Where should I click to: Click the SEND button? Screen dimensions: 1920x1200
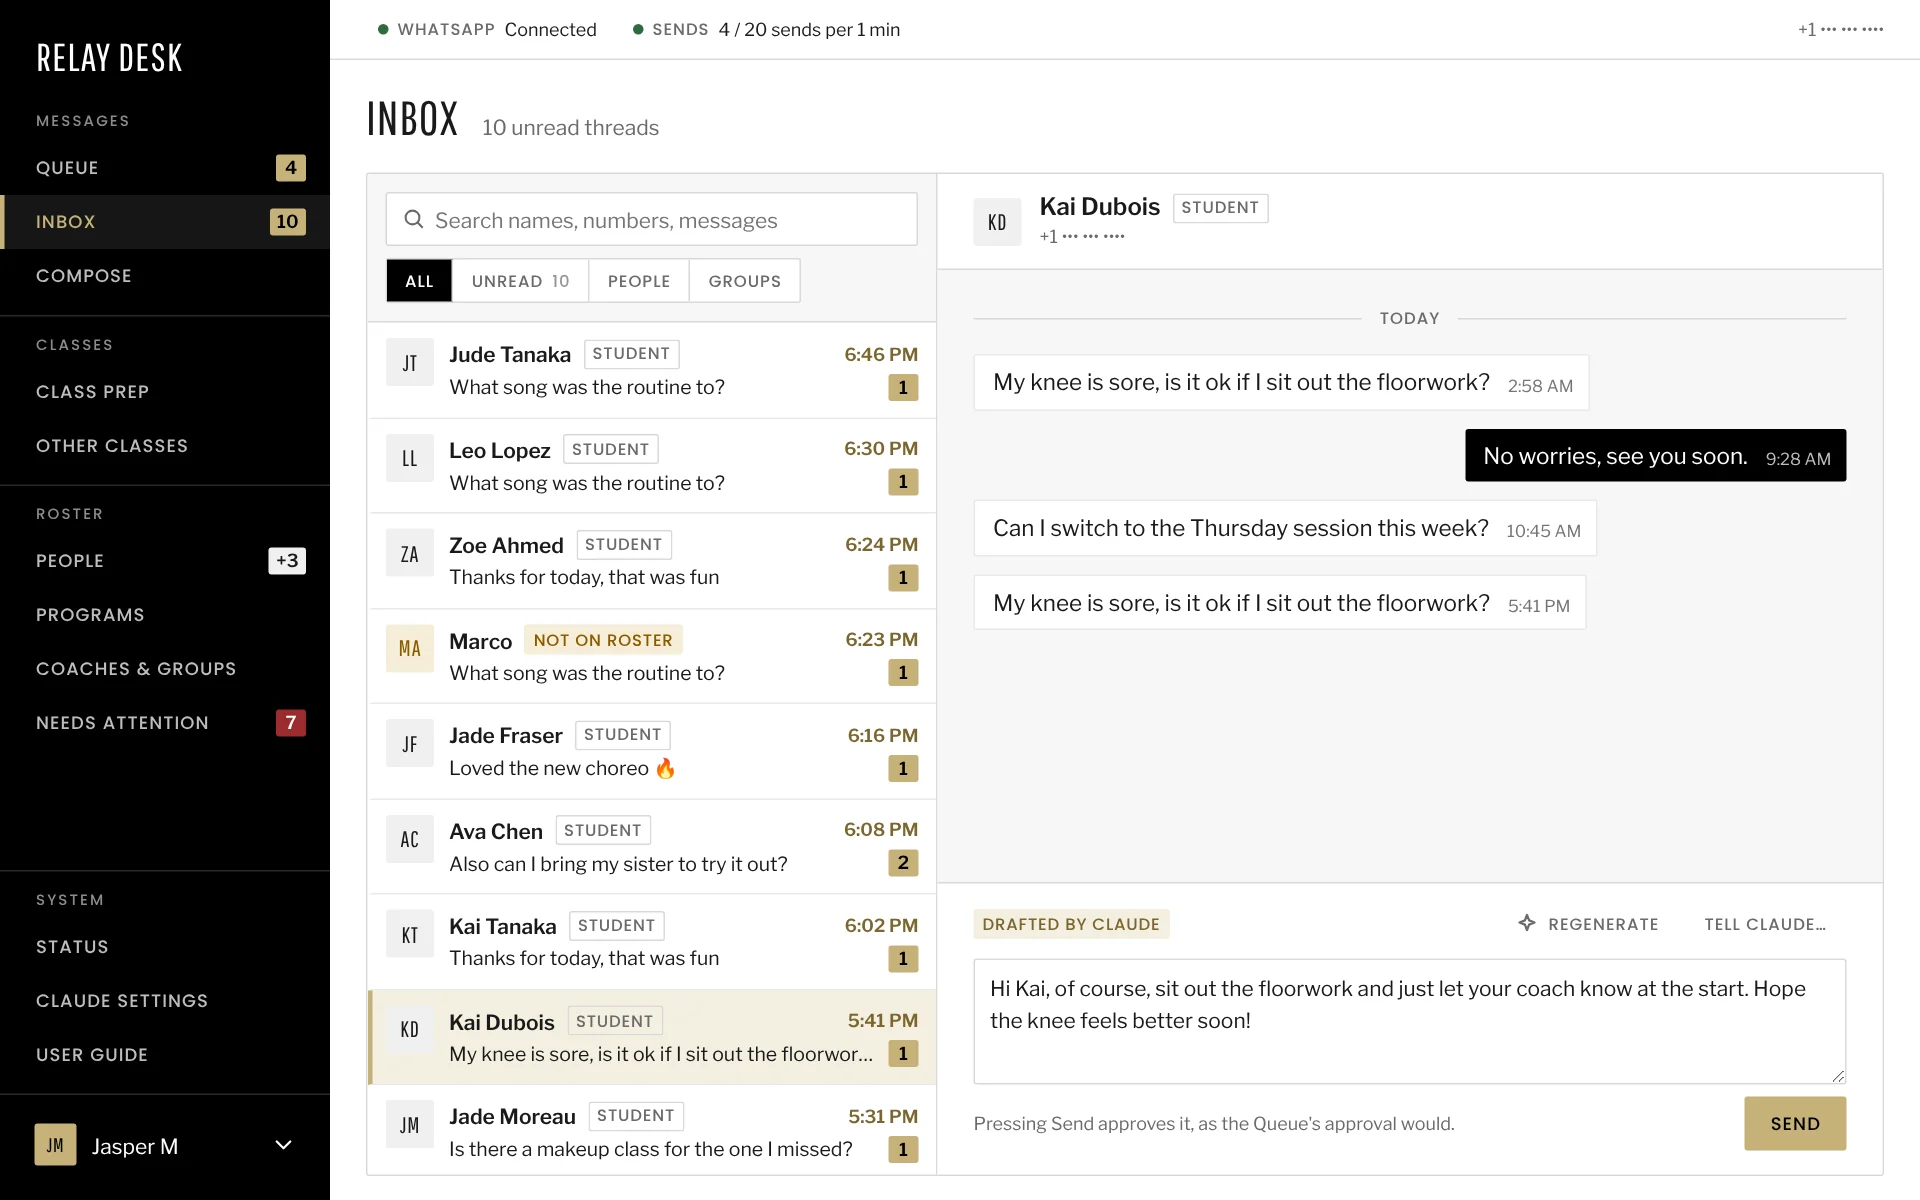point(1795,1123)
